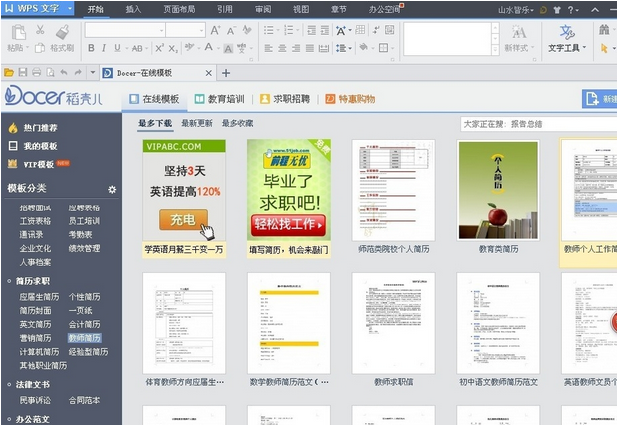Image resolution: width=619 pixels, height=425 pixels.
Task: Add a new document tab
Action: pos(226,73)
